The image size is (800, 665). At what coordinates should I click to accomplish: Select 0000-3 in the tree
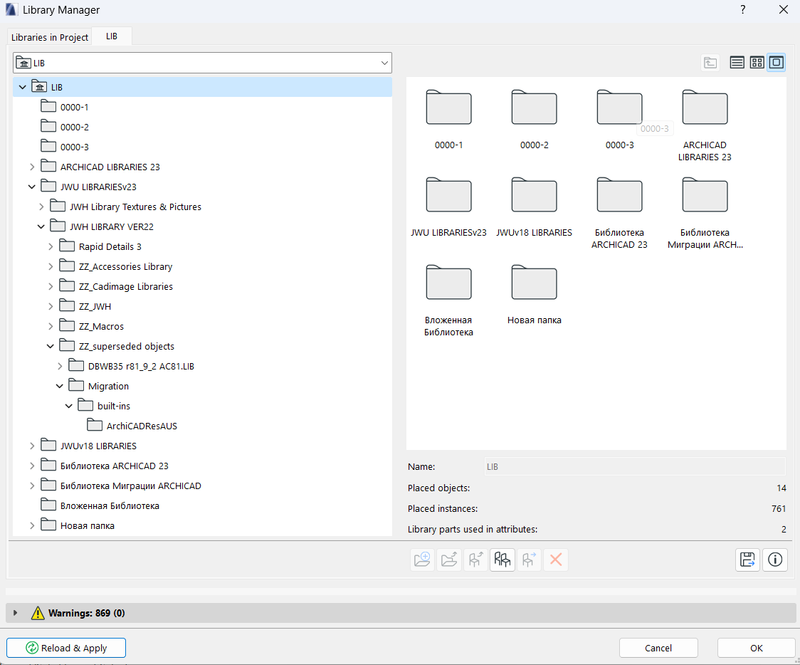click(x=74, y=147)
